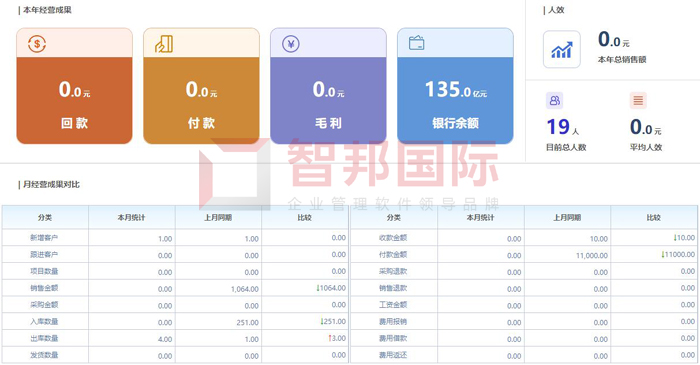
Task: Select the 跟进客户 row label
Action: (44, 254)
